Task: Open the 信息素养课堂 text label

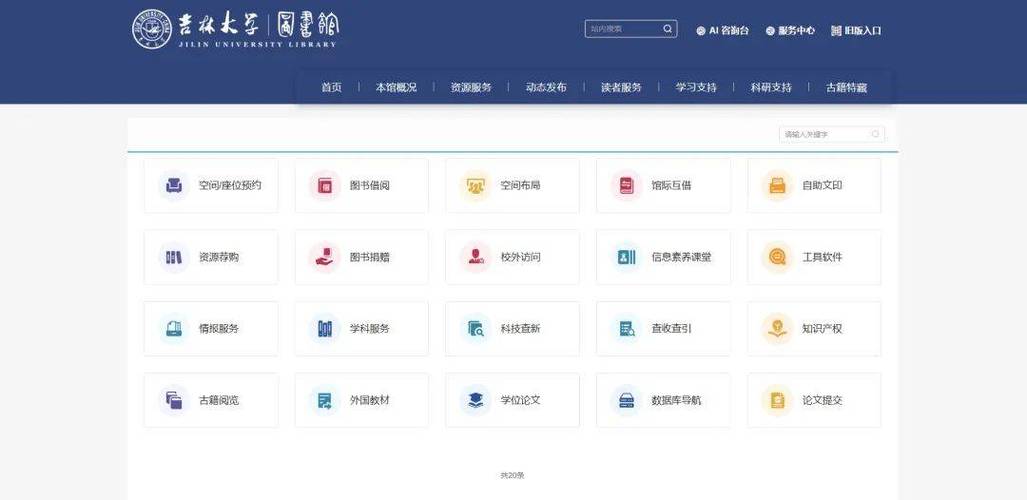Action: (681, 258)
